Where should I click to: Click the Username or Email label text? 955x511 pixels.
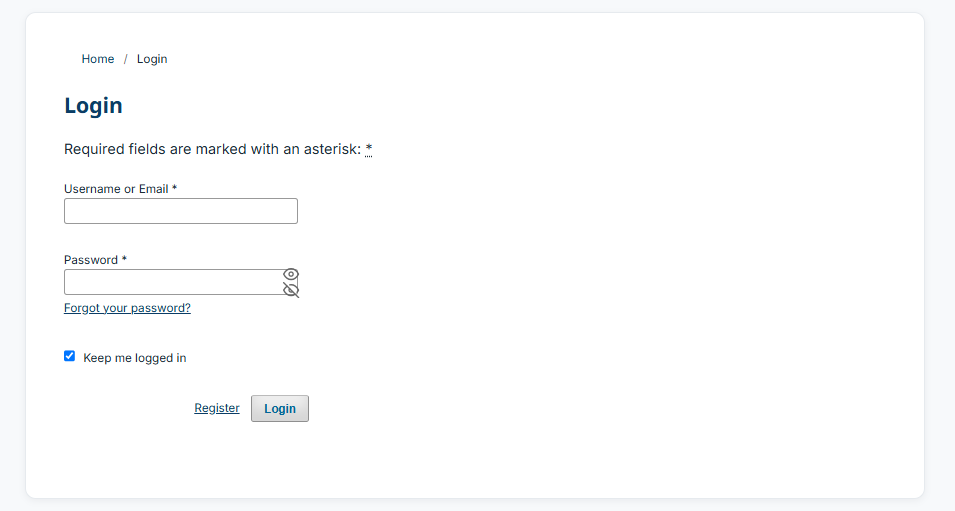click(116, 189)
